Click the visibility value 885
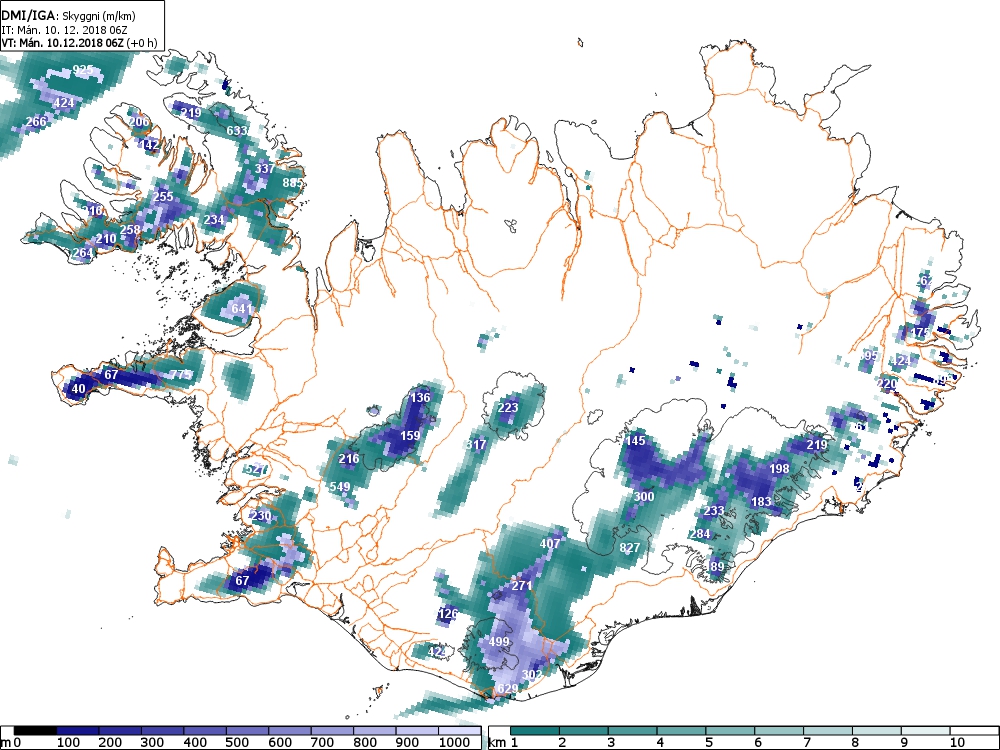Screen dimensions: 1000x750 click(x=292, y=183)
